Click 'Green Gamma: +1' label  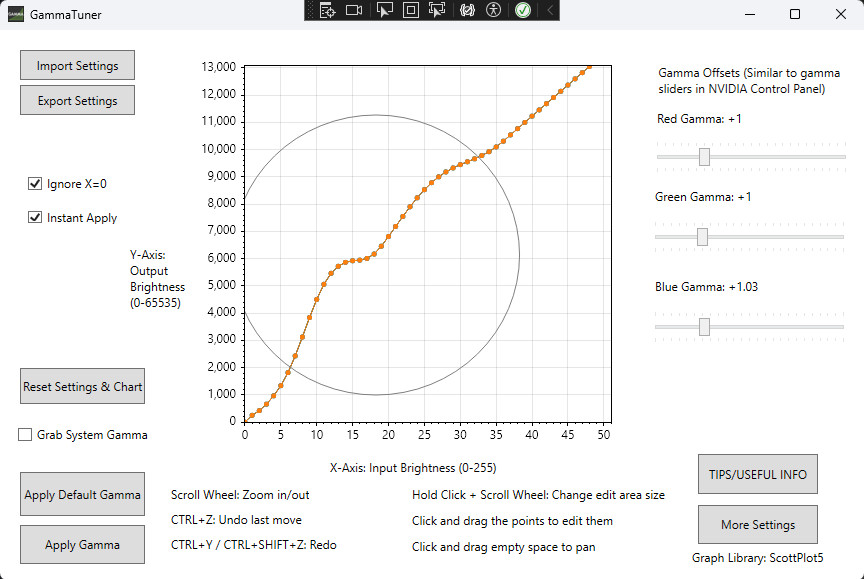703,197
